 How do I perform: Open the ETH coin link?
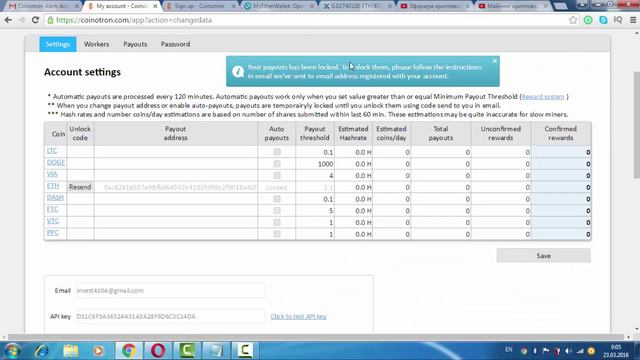click(x=53, y=186)
